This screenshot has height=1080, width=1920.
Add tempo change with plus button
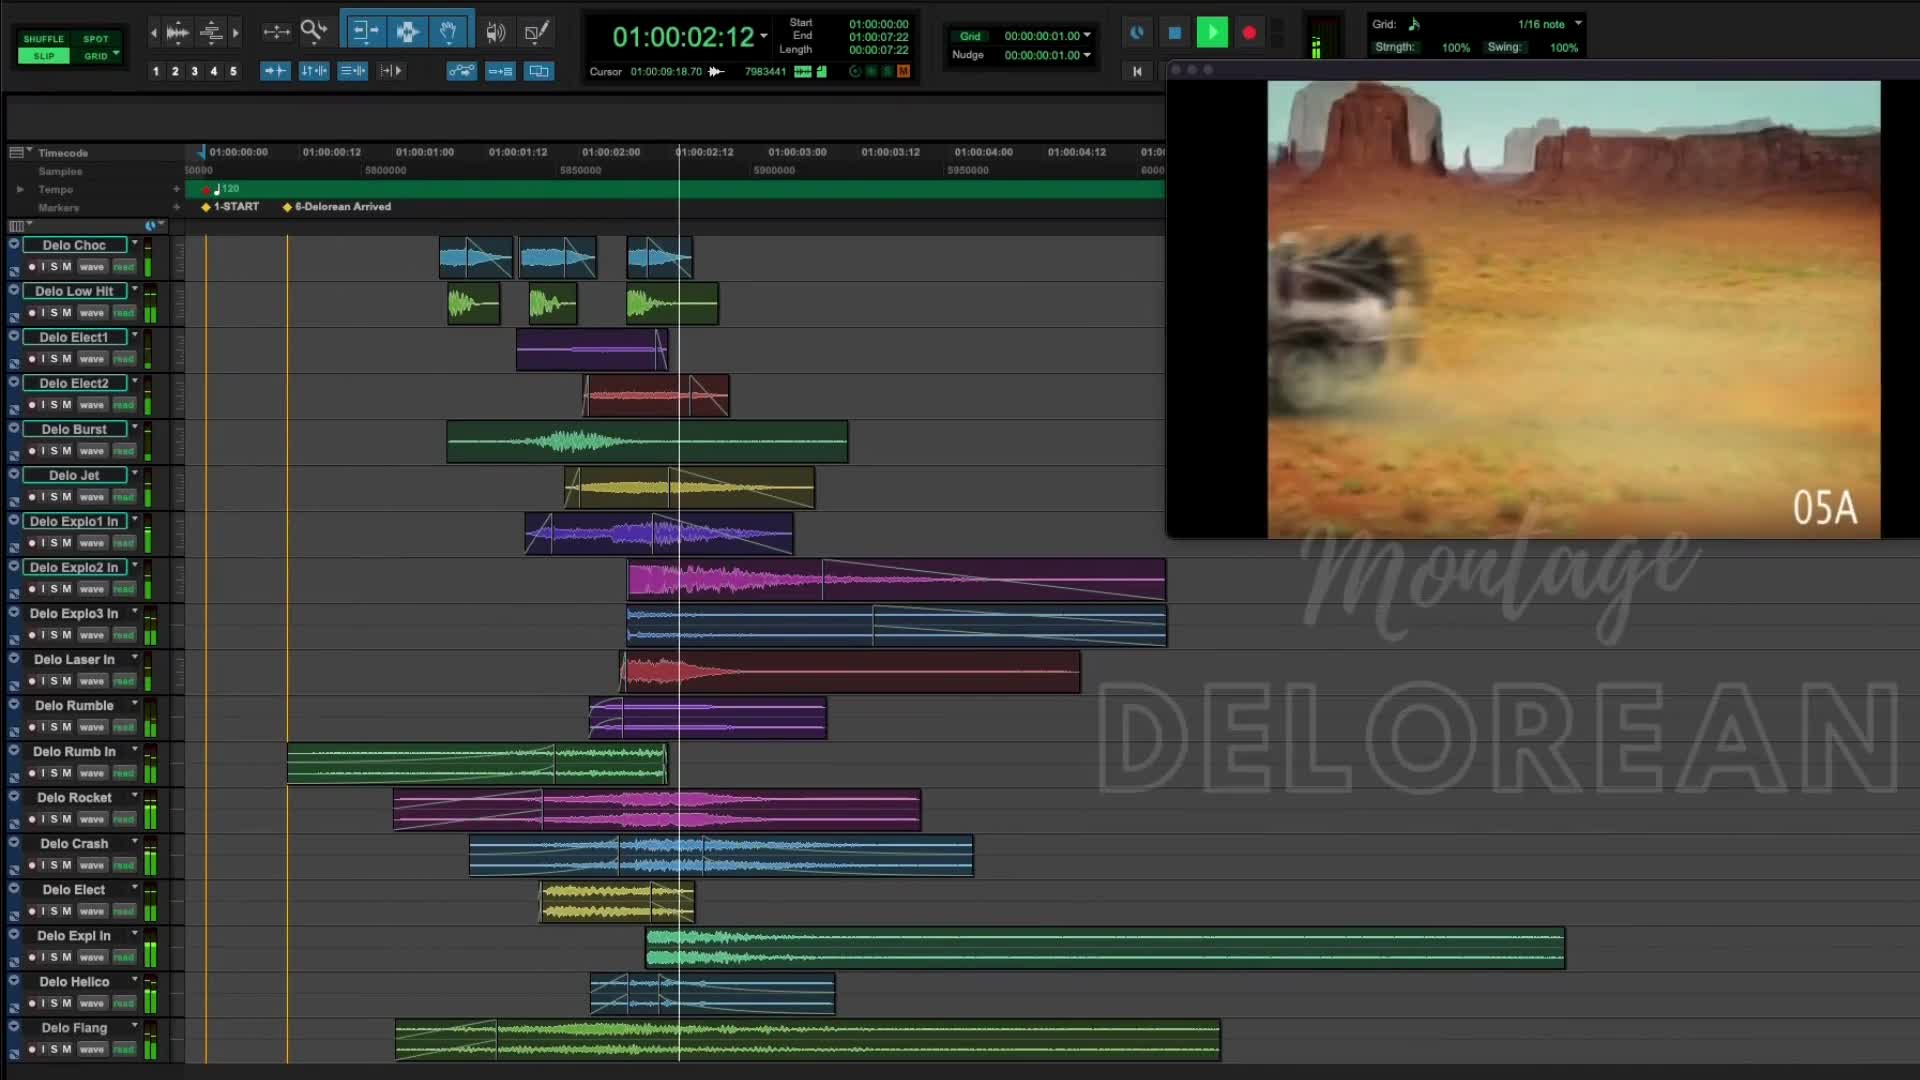176,189
